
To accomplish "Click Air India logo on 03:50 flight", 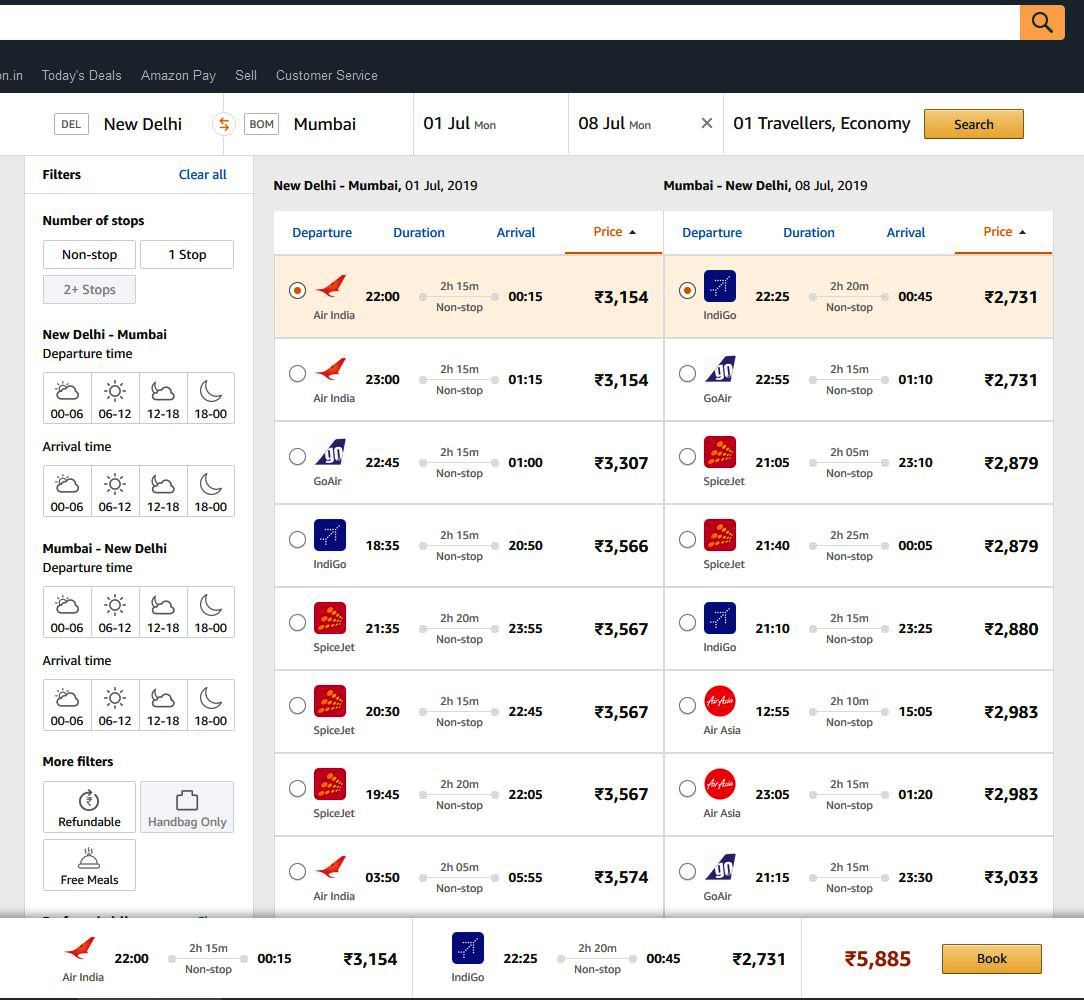I will [x=330, y=867].
